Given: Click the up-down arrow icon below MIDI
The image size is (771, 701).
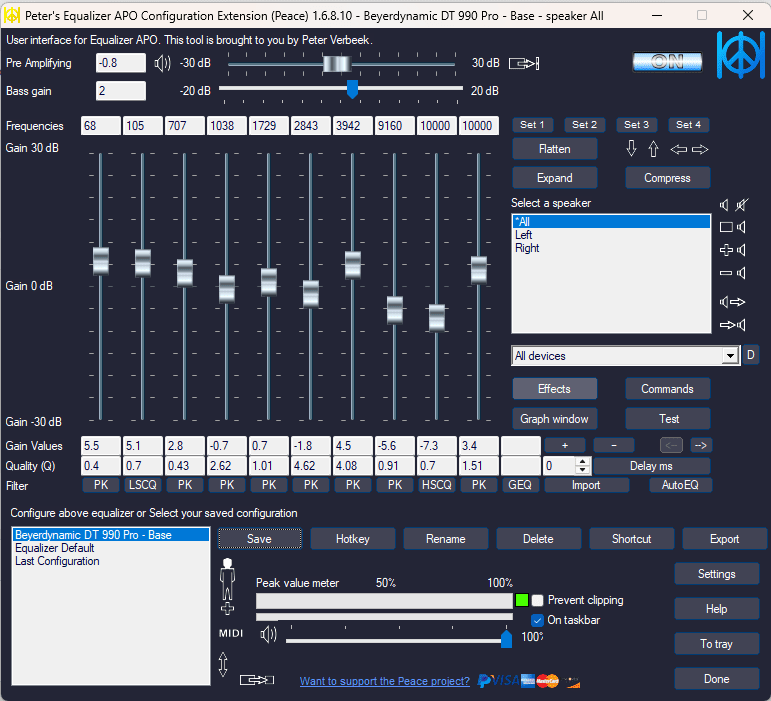Looking at the screenshot, I should [223, 664].
